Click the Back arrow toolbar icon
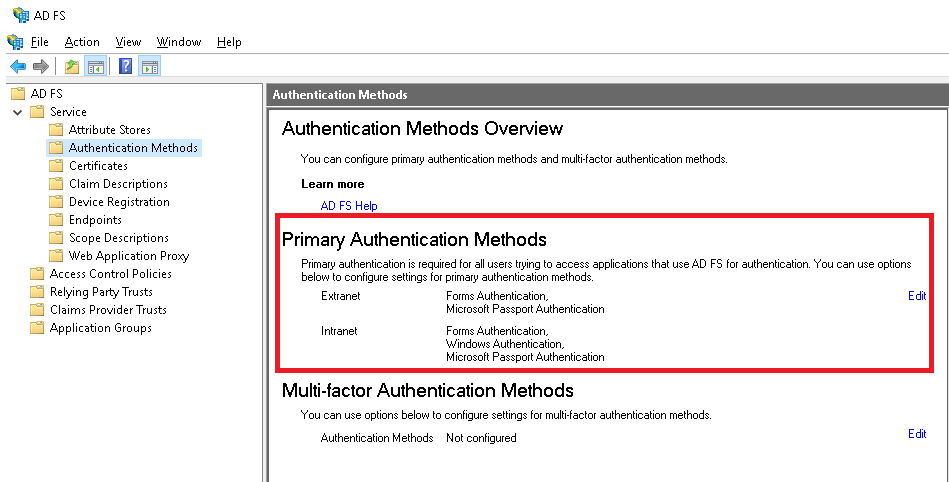949x482 pixels. [x=18, y=67]
